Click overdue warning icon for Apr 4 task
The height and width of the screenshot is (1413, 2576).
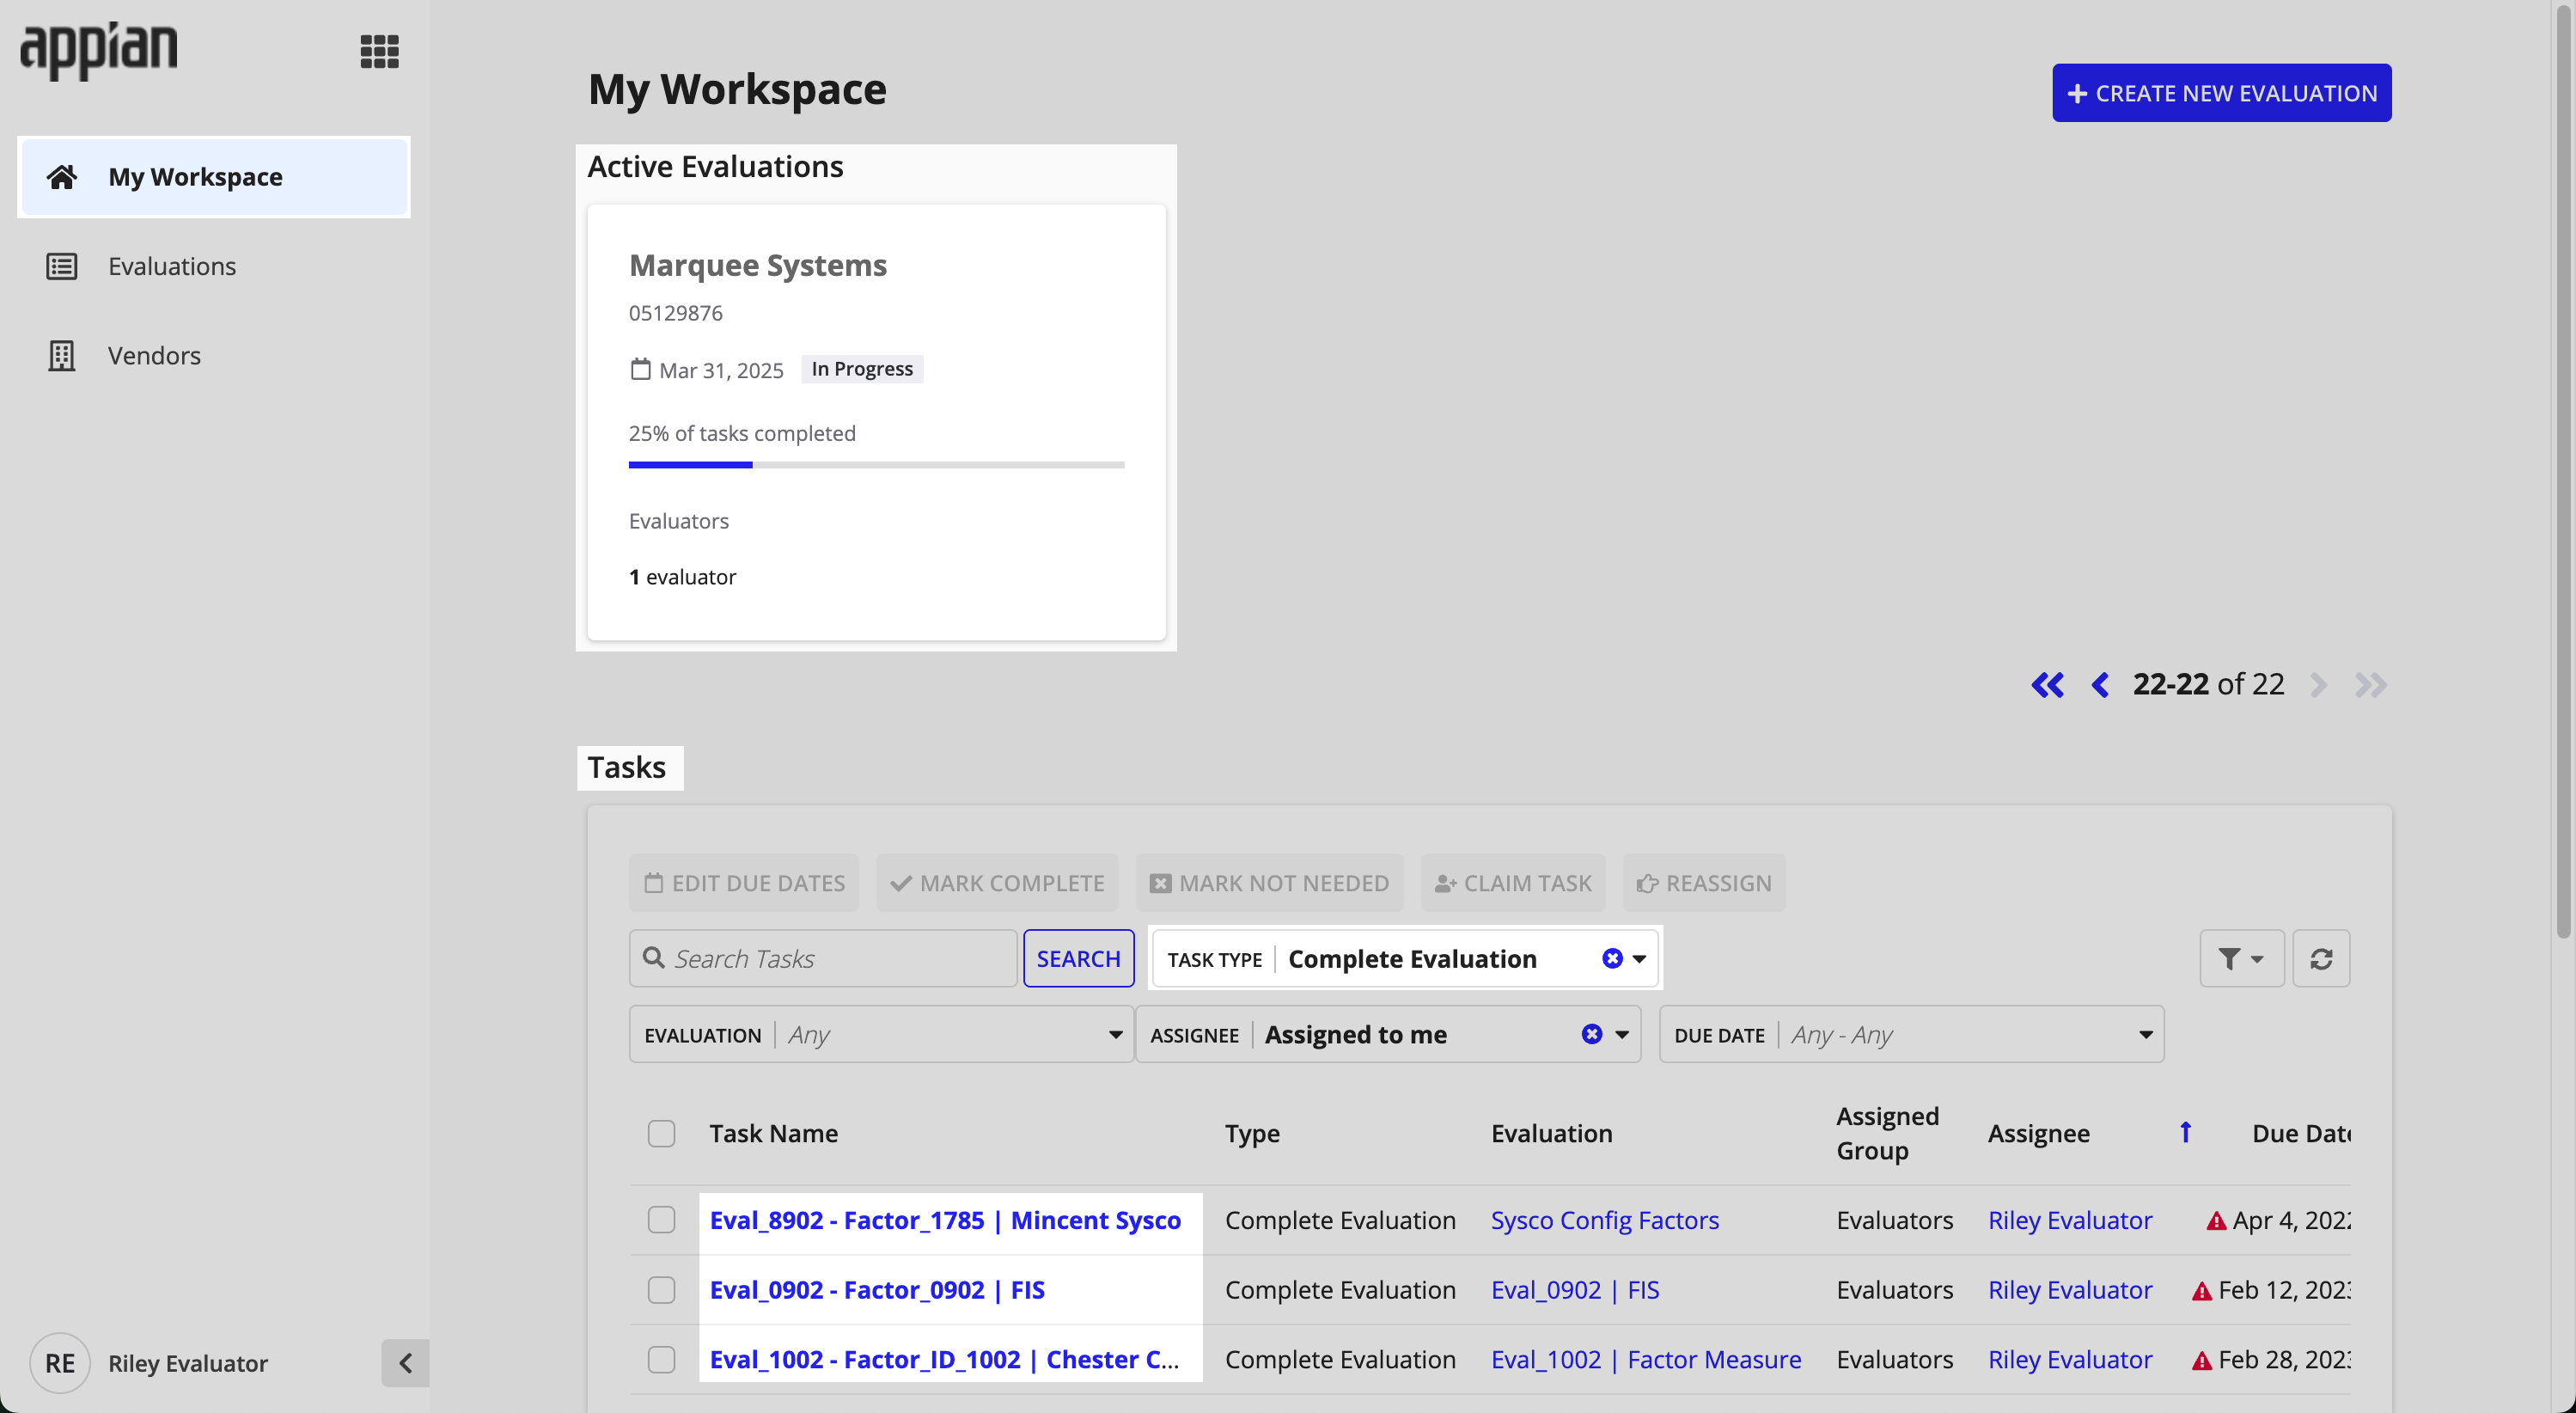coord(2216,1221)
